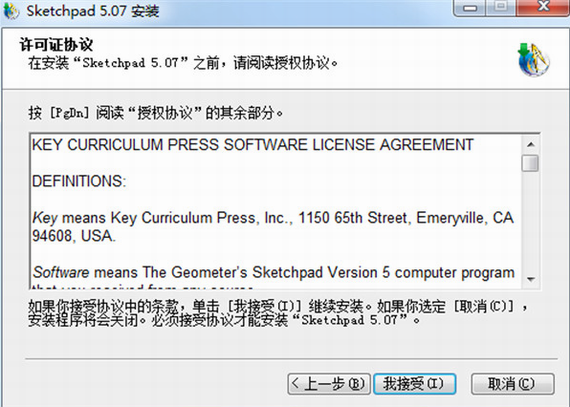Close the Sketchpad installer window

click(x=543, y=7)
